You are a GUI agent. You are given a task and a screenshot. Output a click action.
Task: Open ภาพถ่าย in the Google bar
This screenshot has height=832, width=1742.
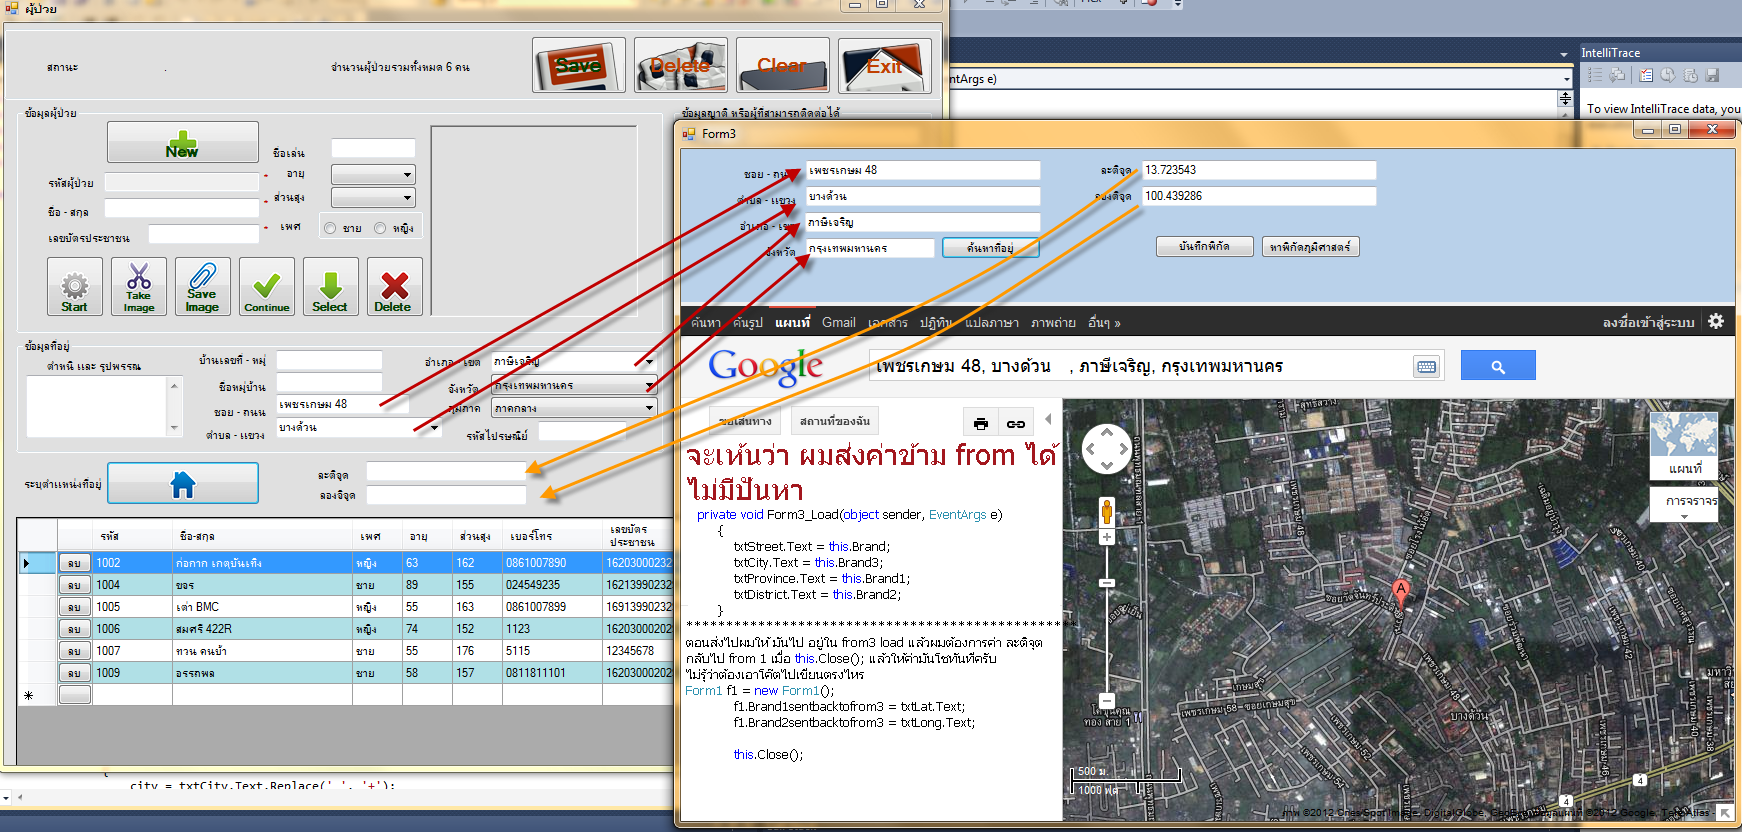[x=1053, y=323]
